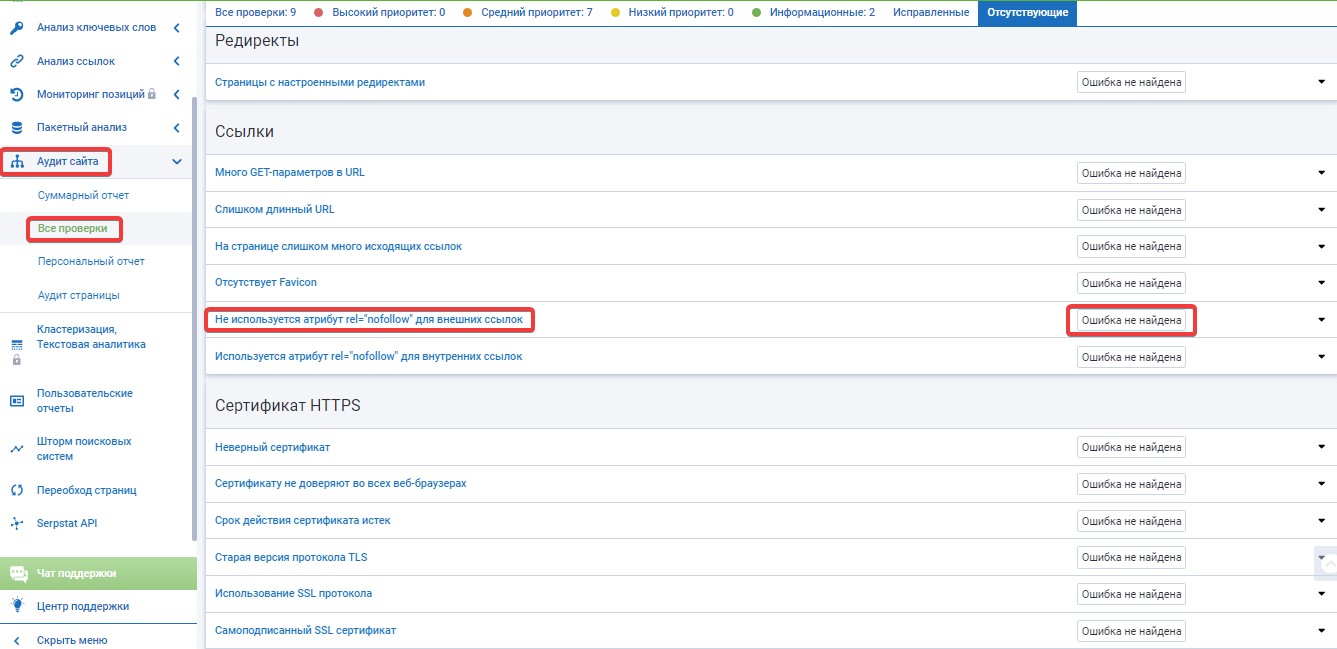
Task: Open Слишком длинный URL check
Action: point(275,209)
